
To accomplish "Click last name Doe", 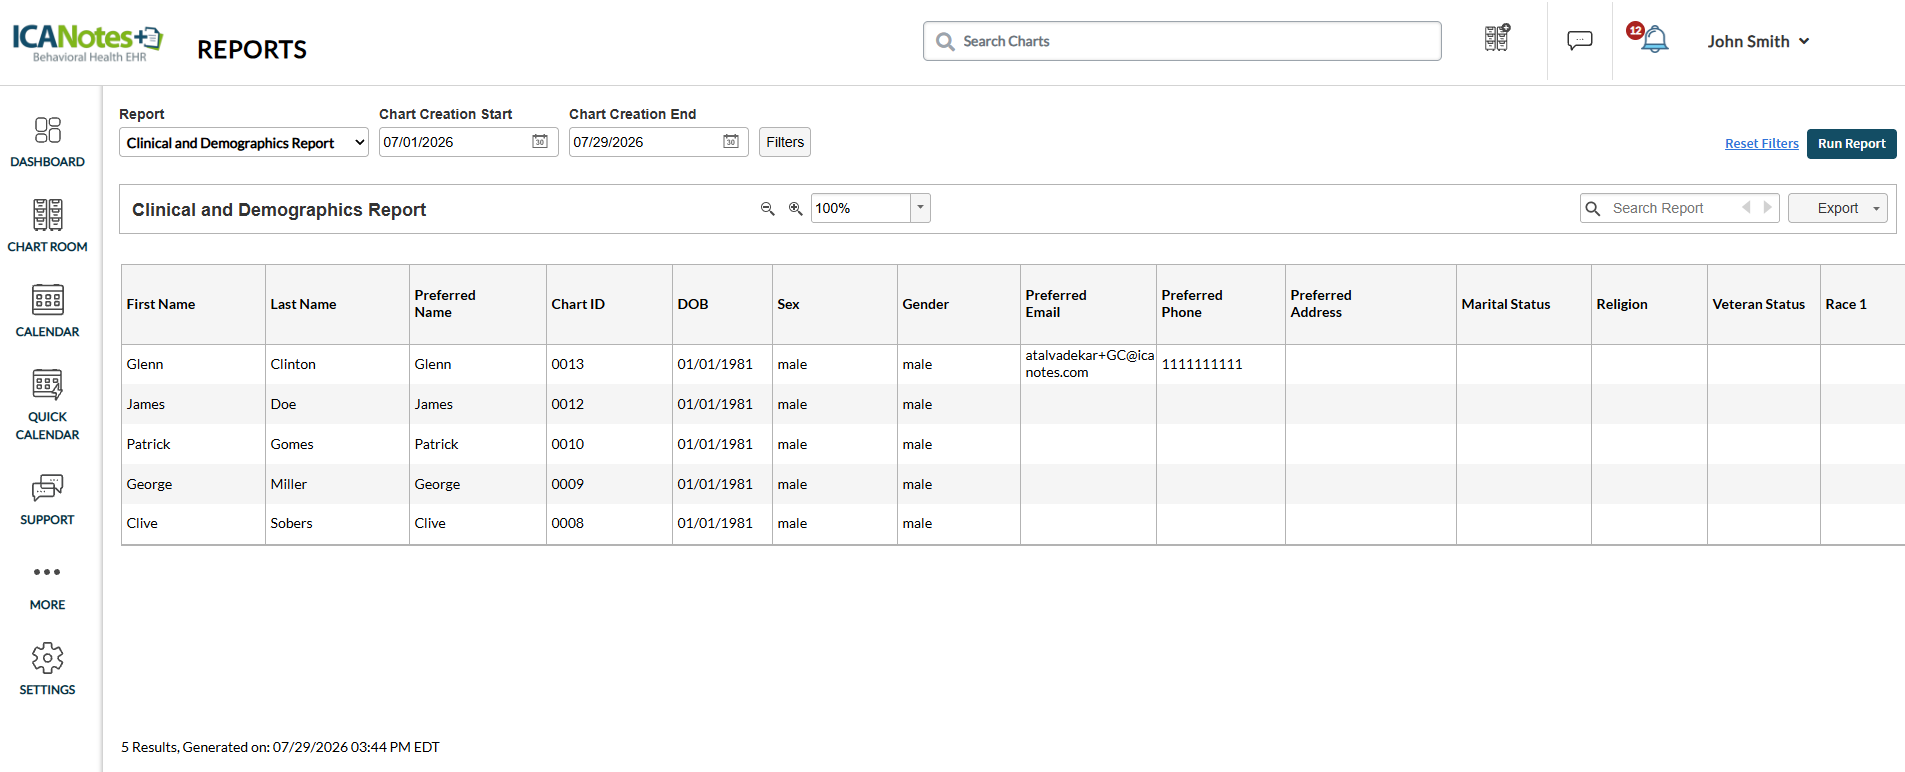I will (283, 404).
